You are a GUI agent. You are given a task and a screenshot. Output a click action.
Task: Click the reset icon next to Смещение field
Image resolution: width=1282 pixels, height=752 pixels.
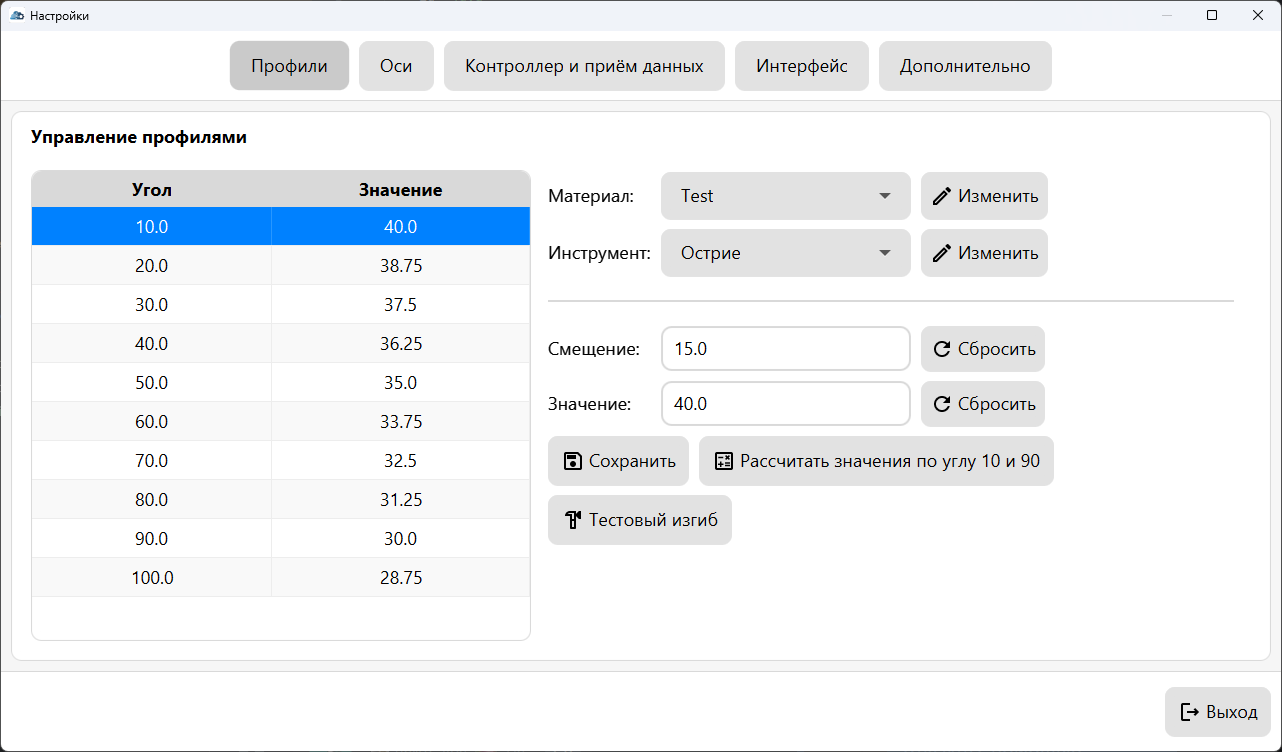click(941, 349)
